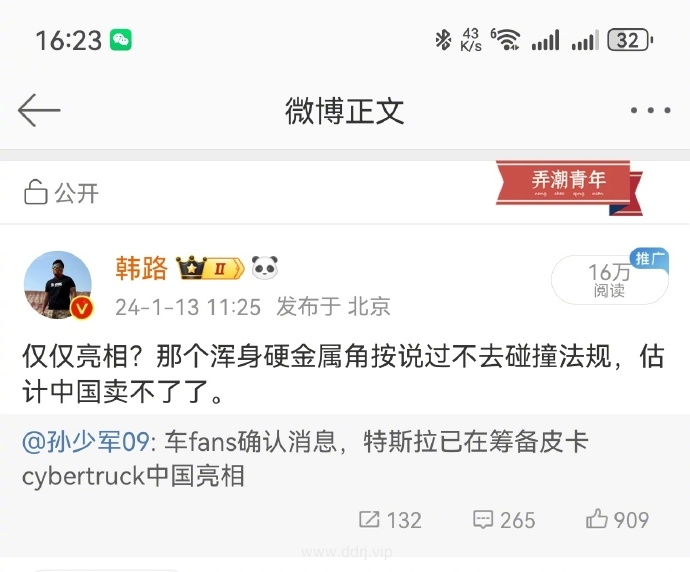Tap the panda badge icon
The height and width of the screenshot is (572, 690).
(265, 268)
